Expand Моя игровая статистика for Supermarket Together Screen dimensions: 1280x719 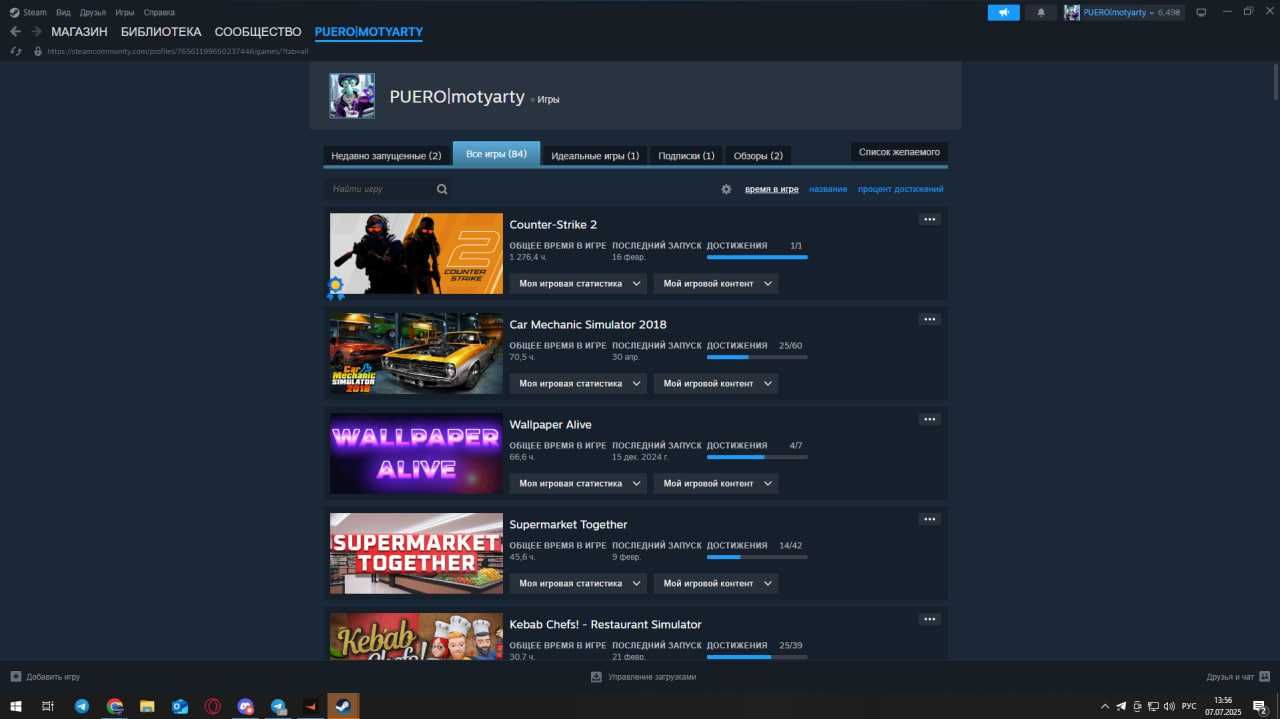(x=578, y=583)
